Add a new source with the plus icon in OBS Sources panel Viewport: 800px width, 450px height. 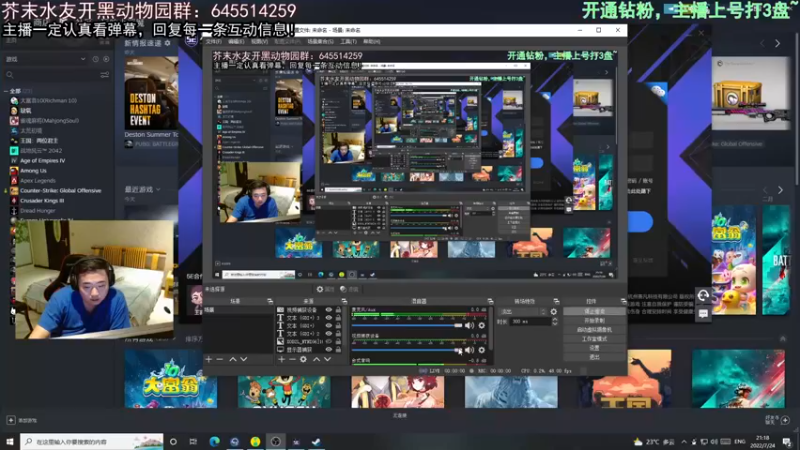[x=281, y=359]
